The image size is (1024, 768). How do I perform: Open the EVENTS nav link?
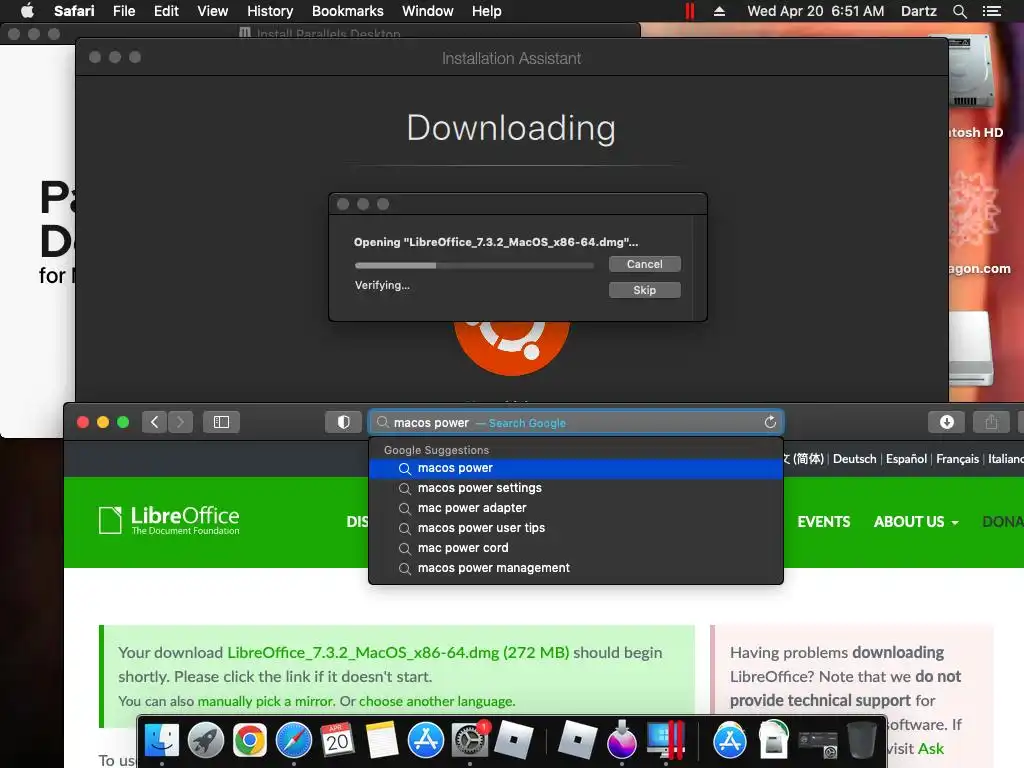[x=824, y=522]
